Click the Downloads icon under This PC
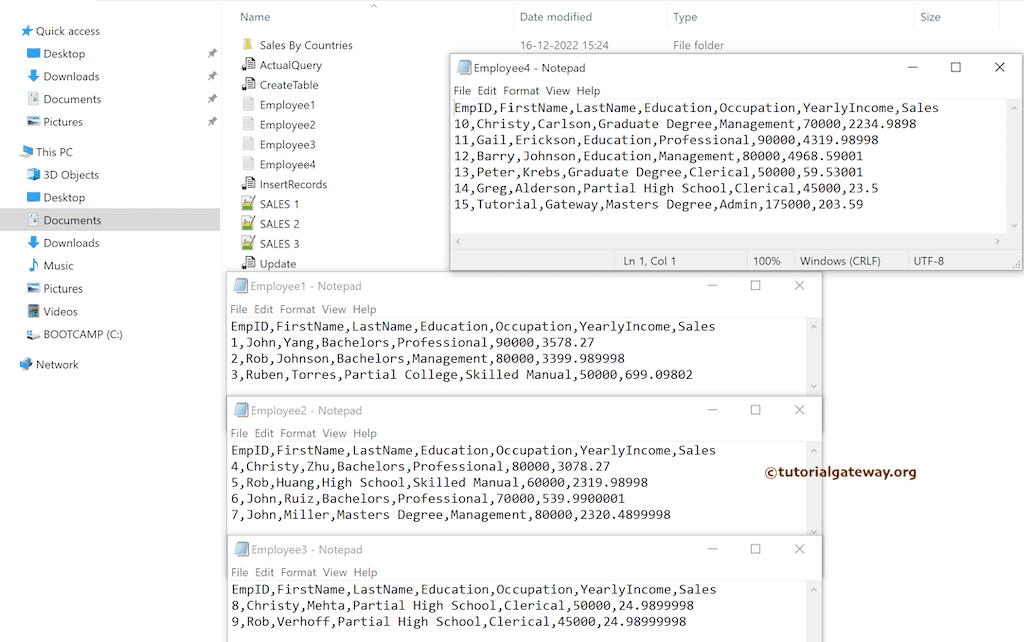 (33, 242)
